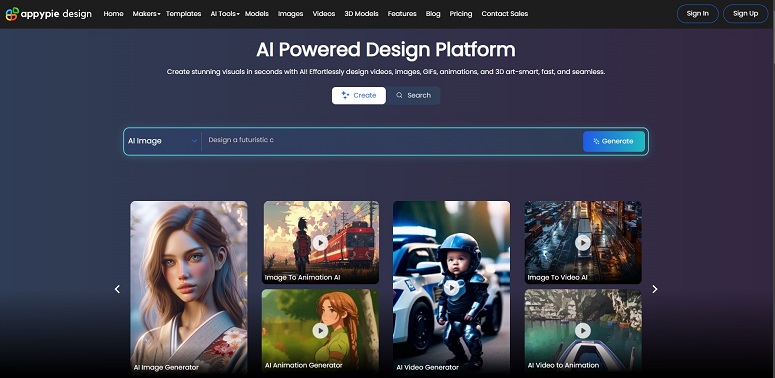Play the AI Video to Animation preview
The height and width of the screenshot is (378, 775).
click(x=583, y=331)
